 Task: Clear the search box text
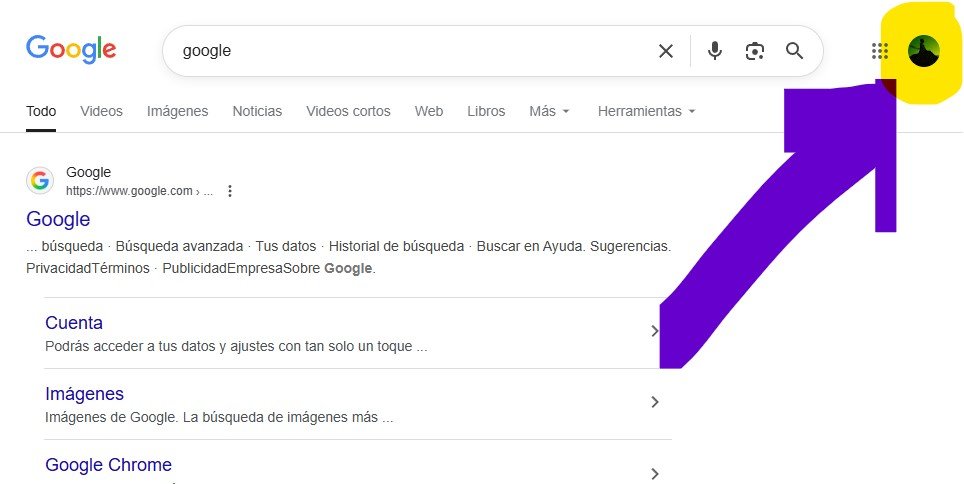[666, 51]
